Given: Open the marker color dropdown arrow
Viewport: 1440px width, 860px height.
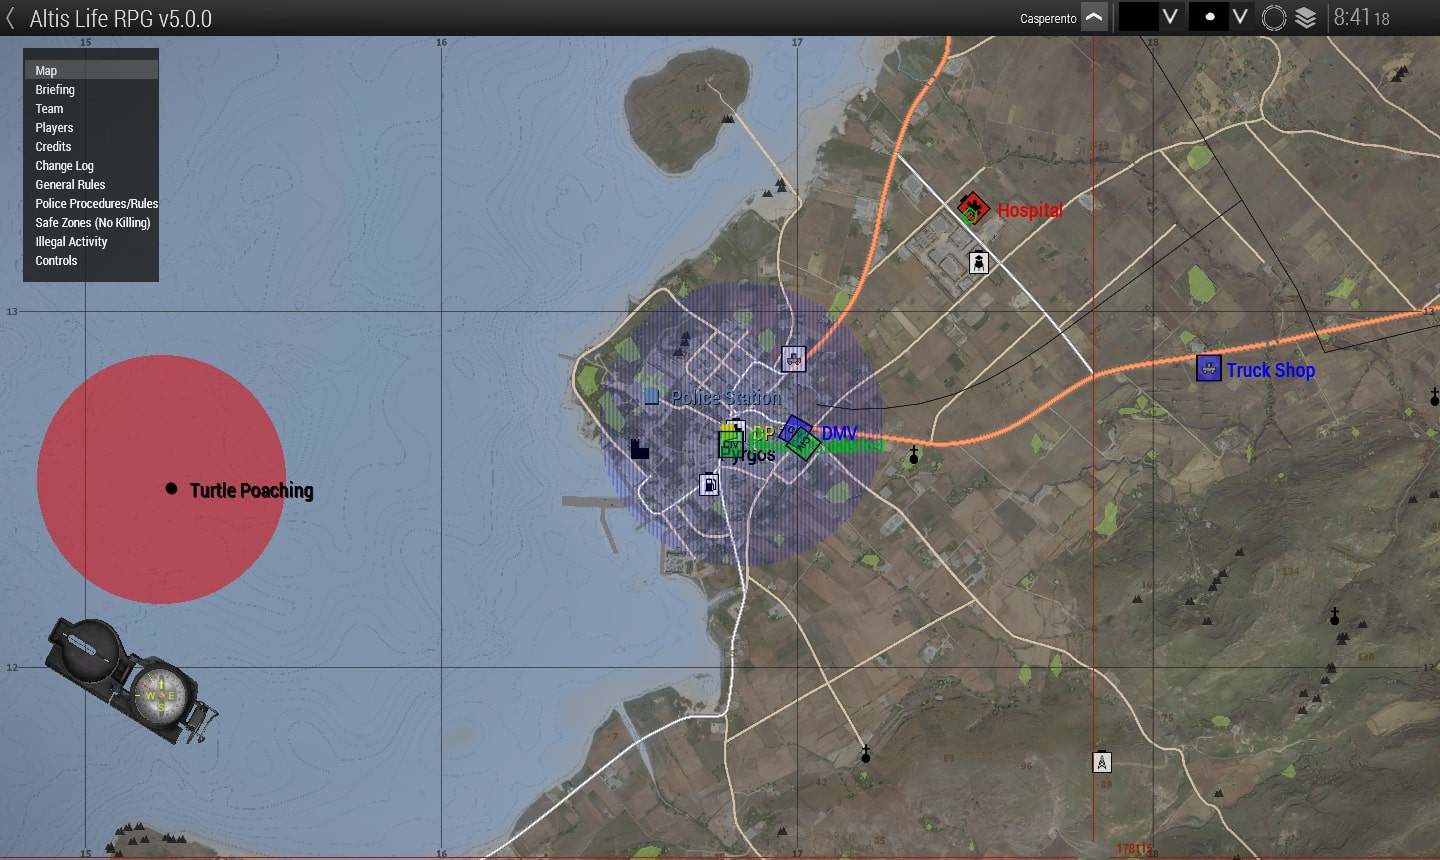Looking at the screenshot, I should (1169, 18).
